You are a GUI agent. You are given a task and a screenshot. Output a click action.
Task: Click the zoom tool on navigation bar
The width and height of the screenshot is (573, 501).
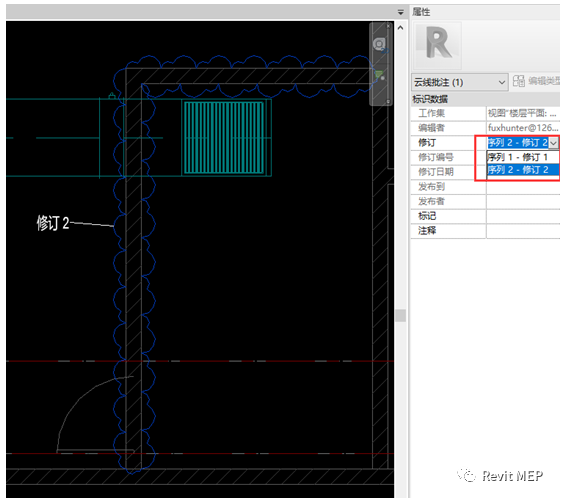point(380,75)
